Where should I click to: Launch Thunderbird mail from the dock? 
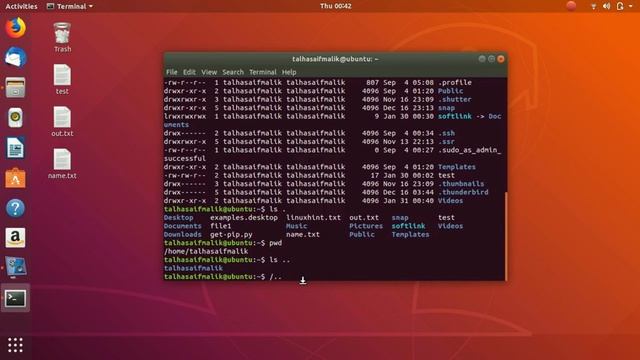16,57
